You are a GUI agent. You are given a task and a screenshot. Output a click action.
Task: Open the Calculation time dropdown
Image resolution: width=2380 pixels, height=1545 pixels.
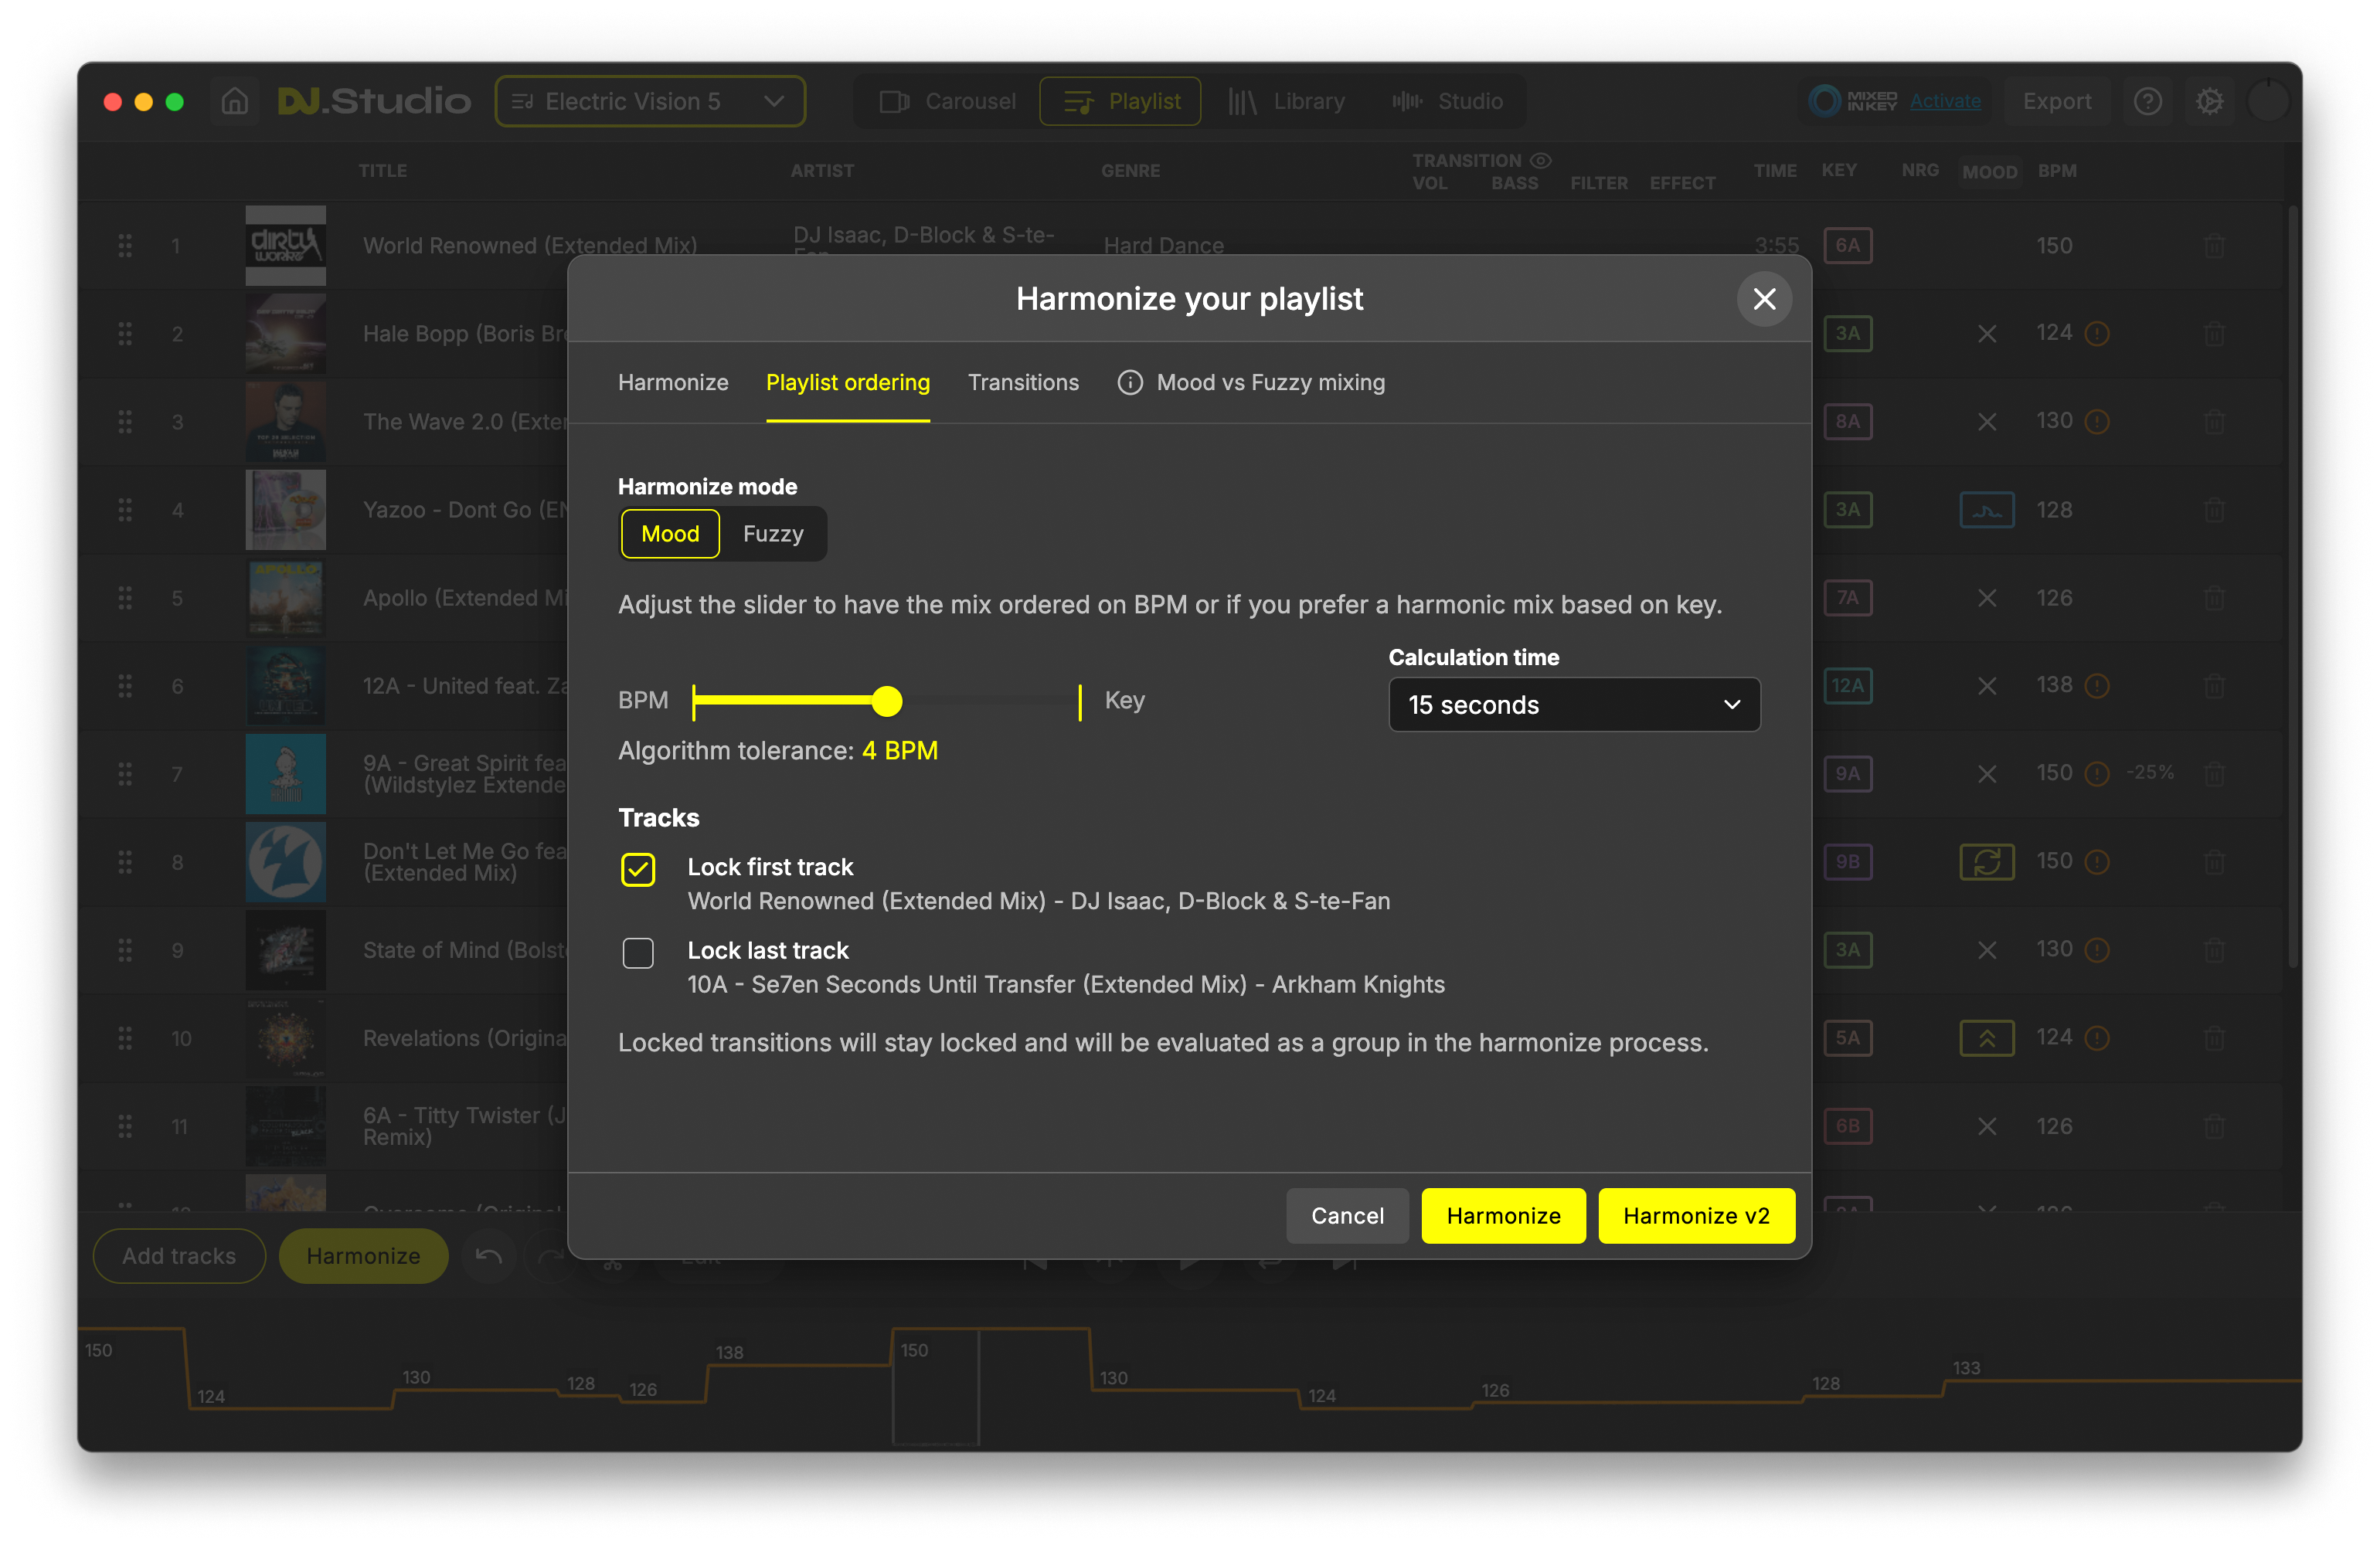tap(1573, 705)
